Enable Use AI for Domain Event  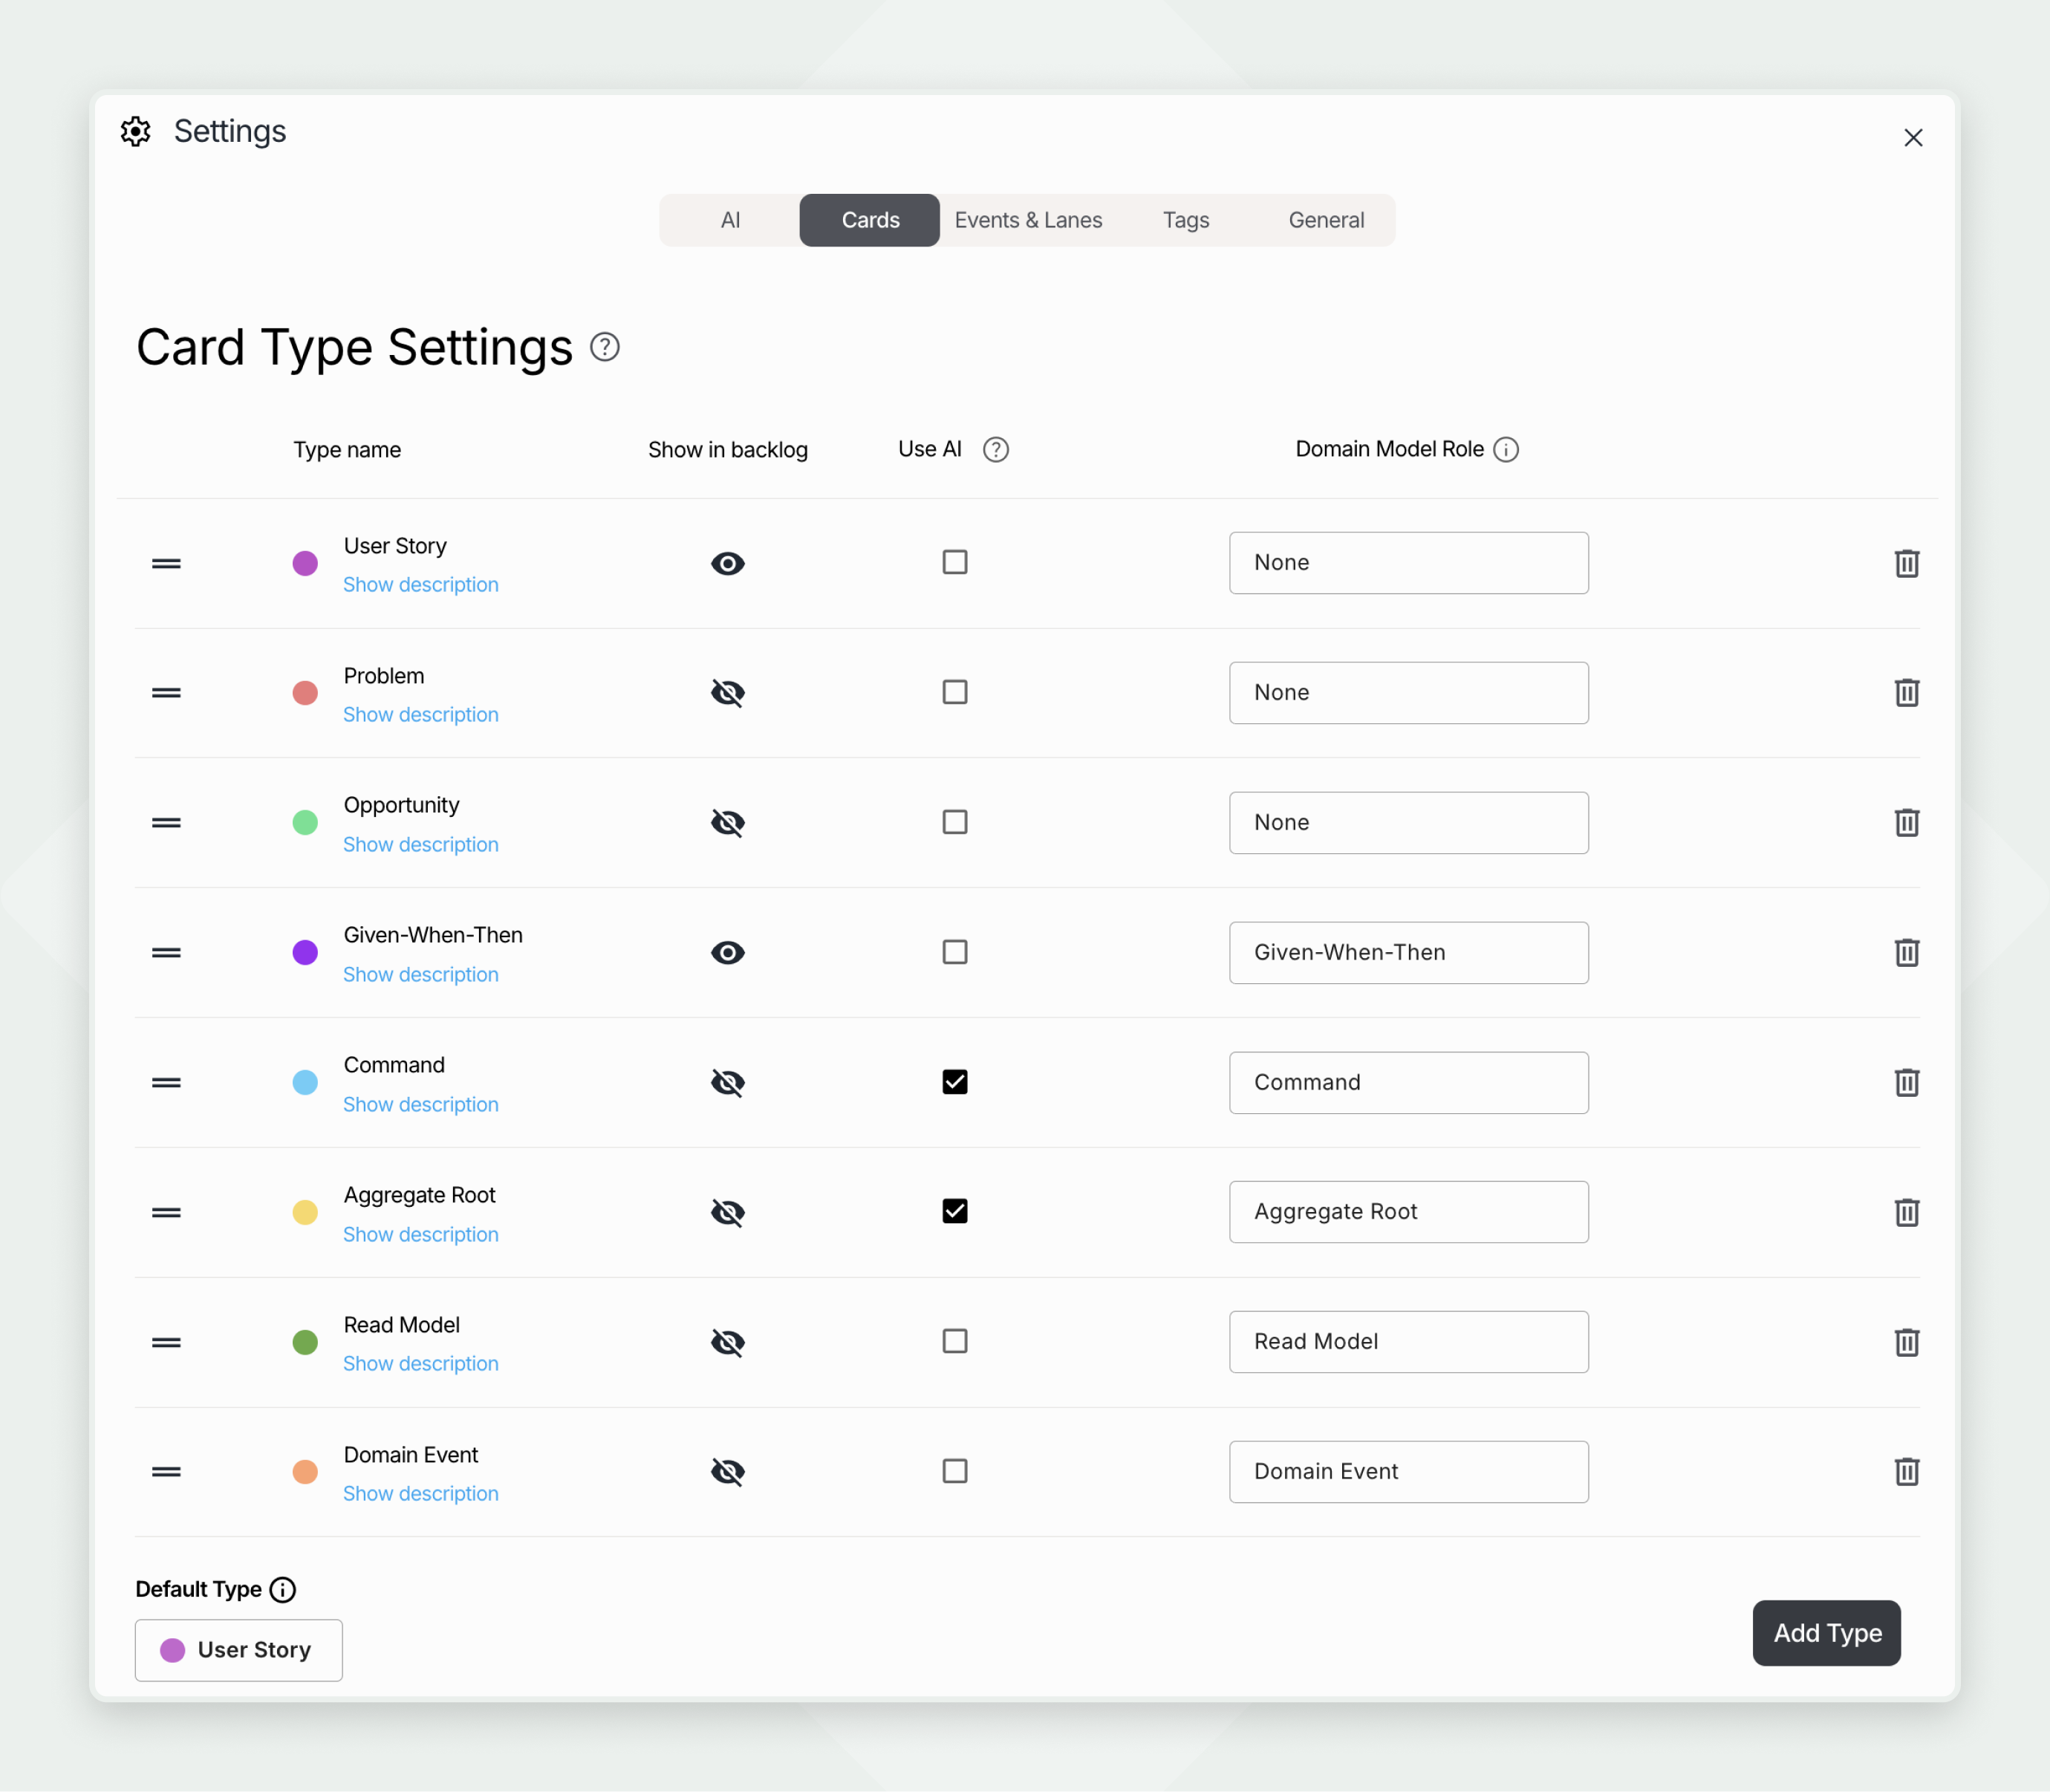[954, 1471]
